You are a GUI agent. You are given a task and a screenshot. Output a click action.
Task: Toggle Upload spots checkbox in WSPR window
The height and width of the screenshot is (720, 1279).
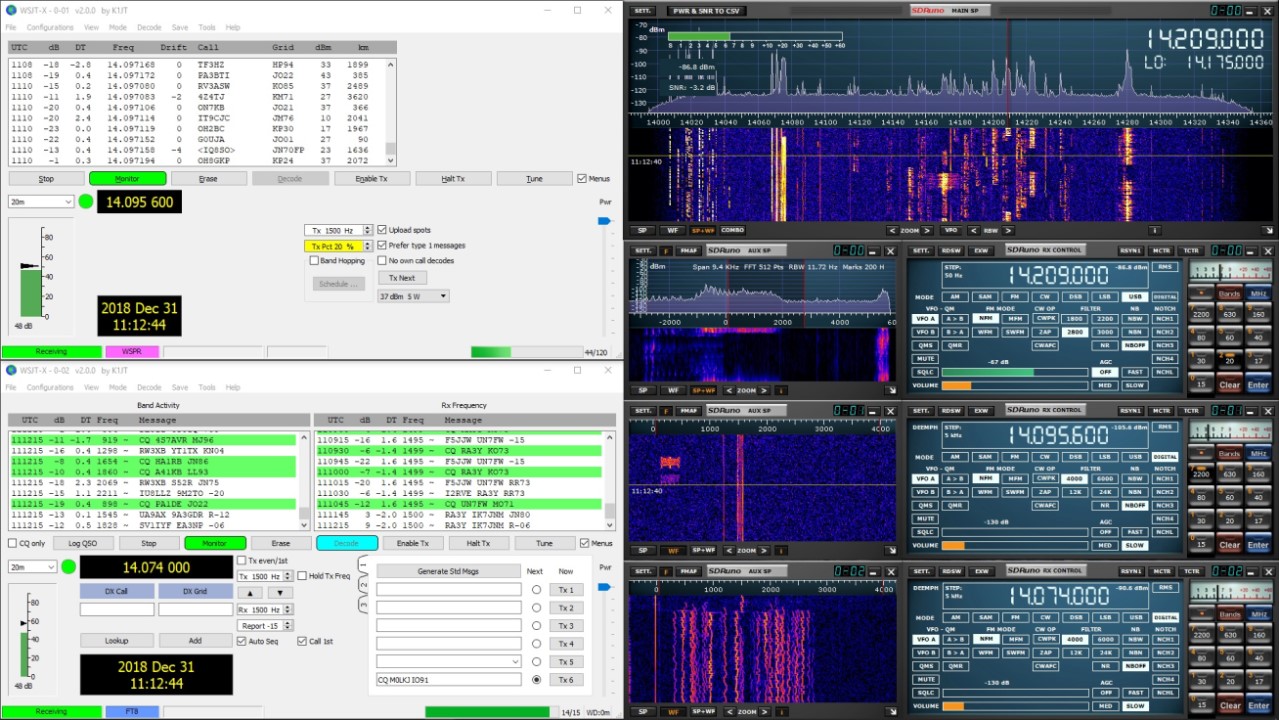point(382,230)
